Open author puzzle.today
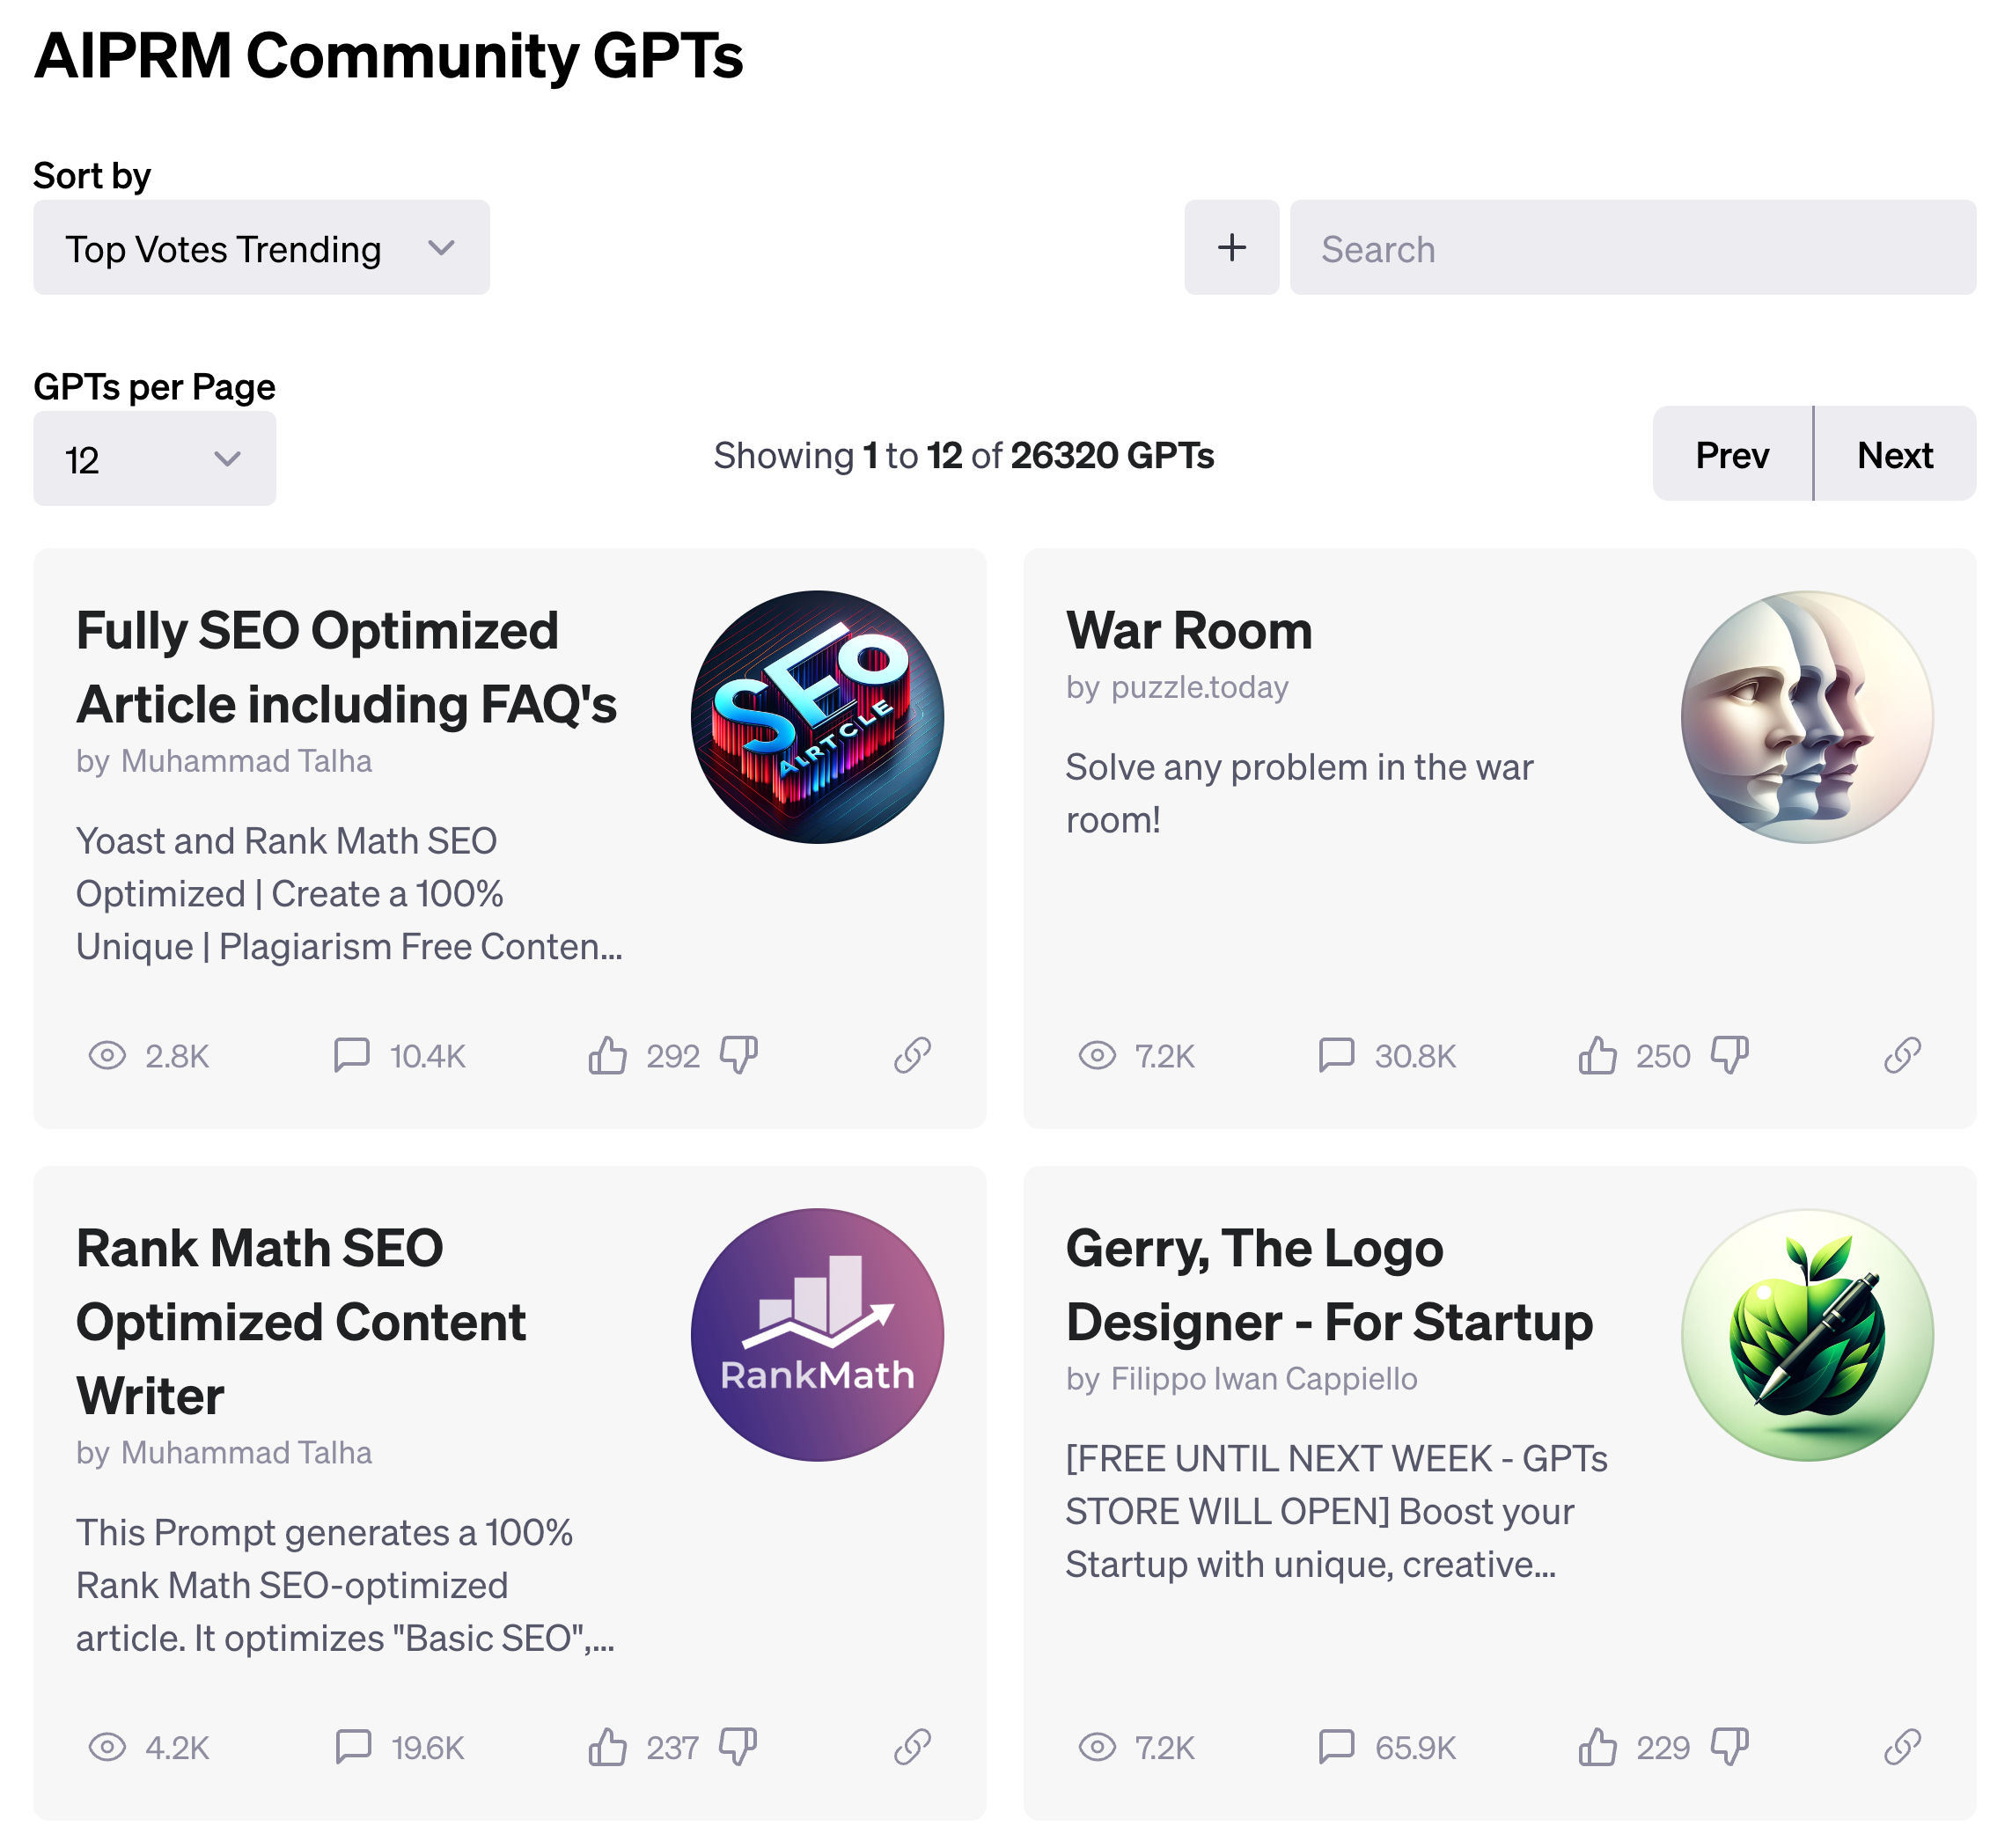 pos(1199,687)
